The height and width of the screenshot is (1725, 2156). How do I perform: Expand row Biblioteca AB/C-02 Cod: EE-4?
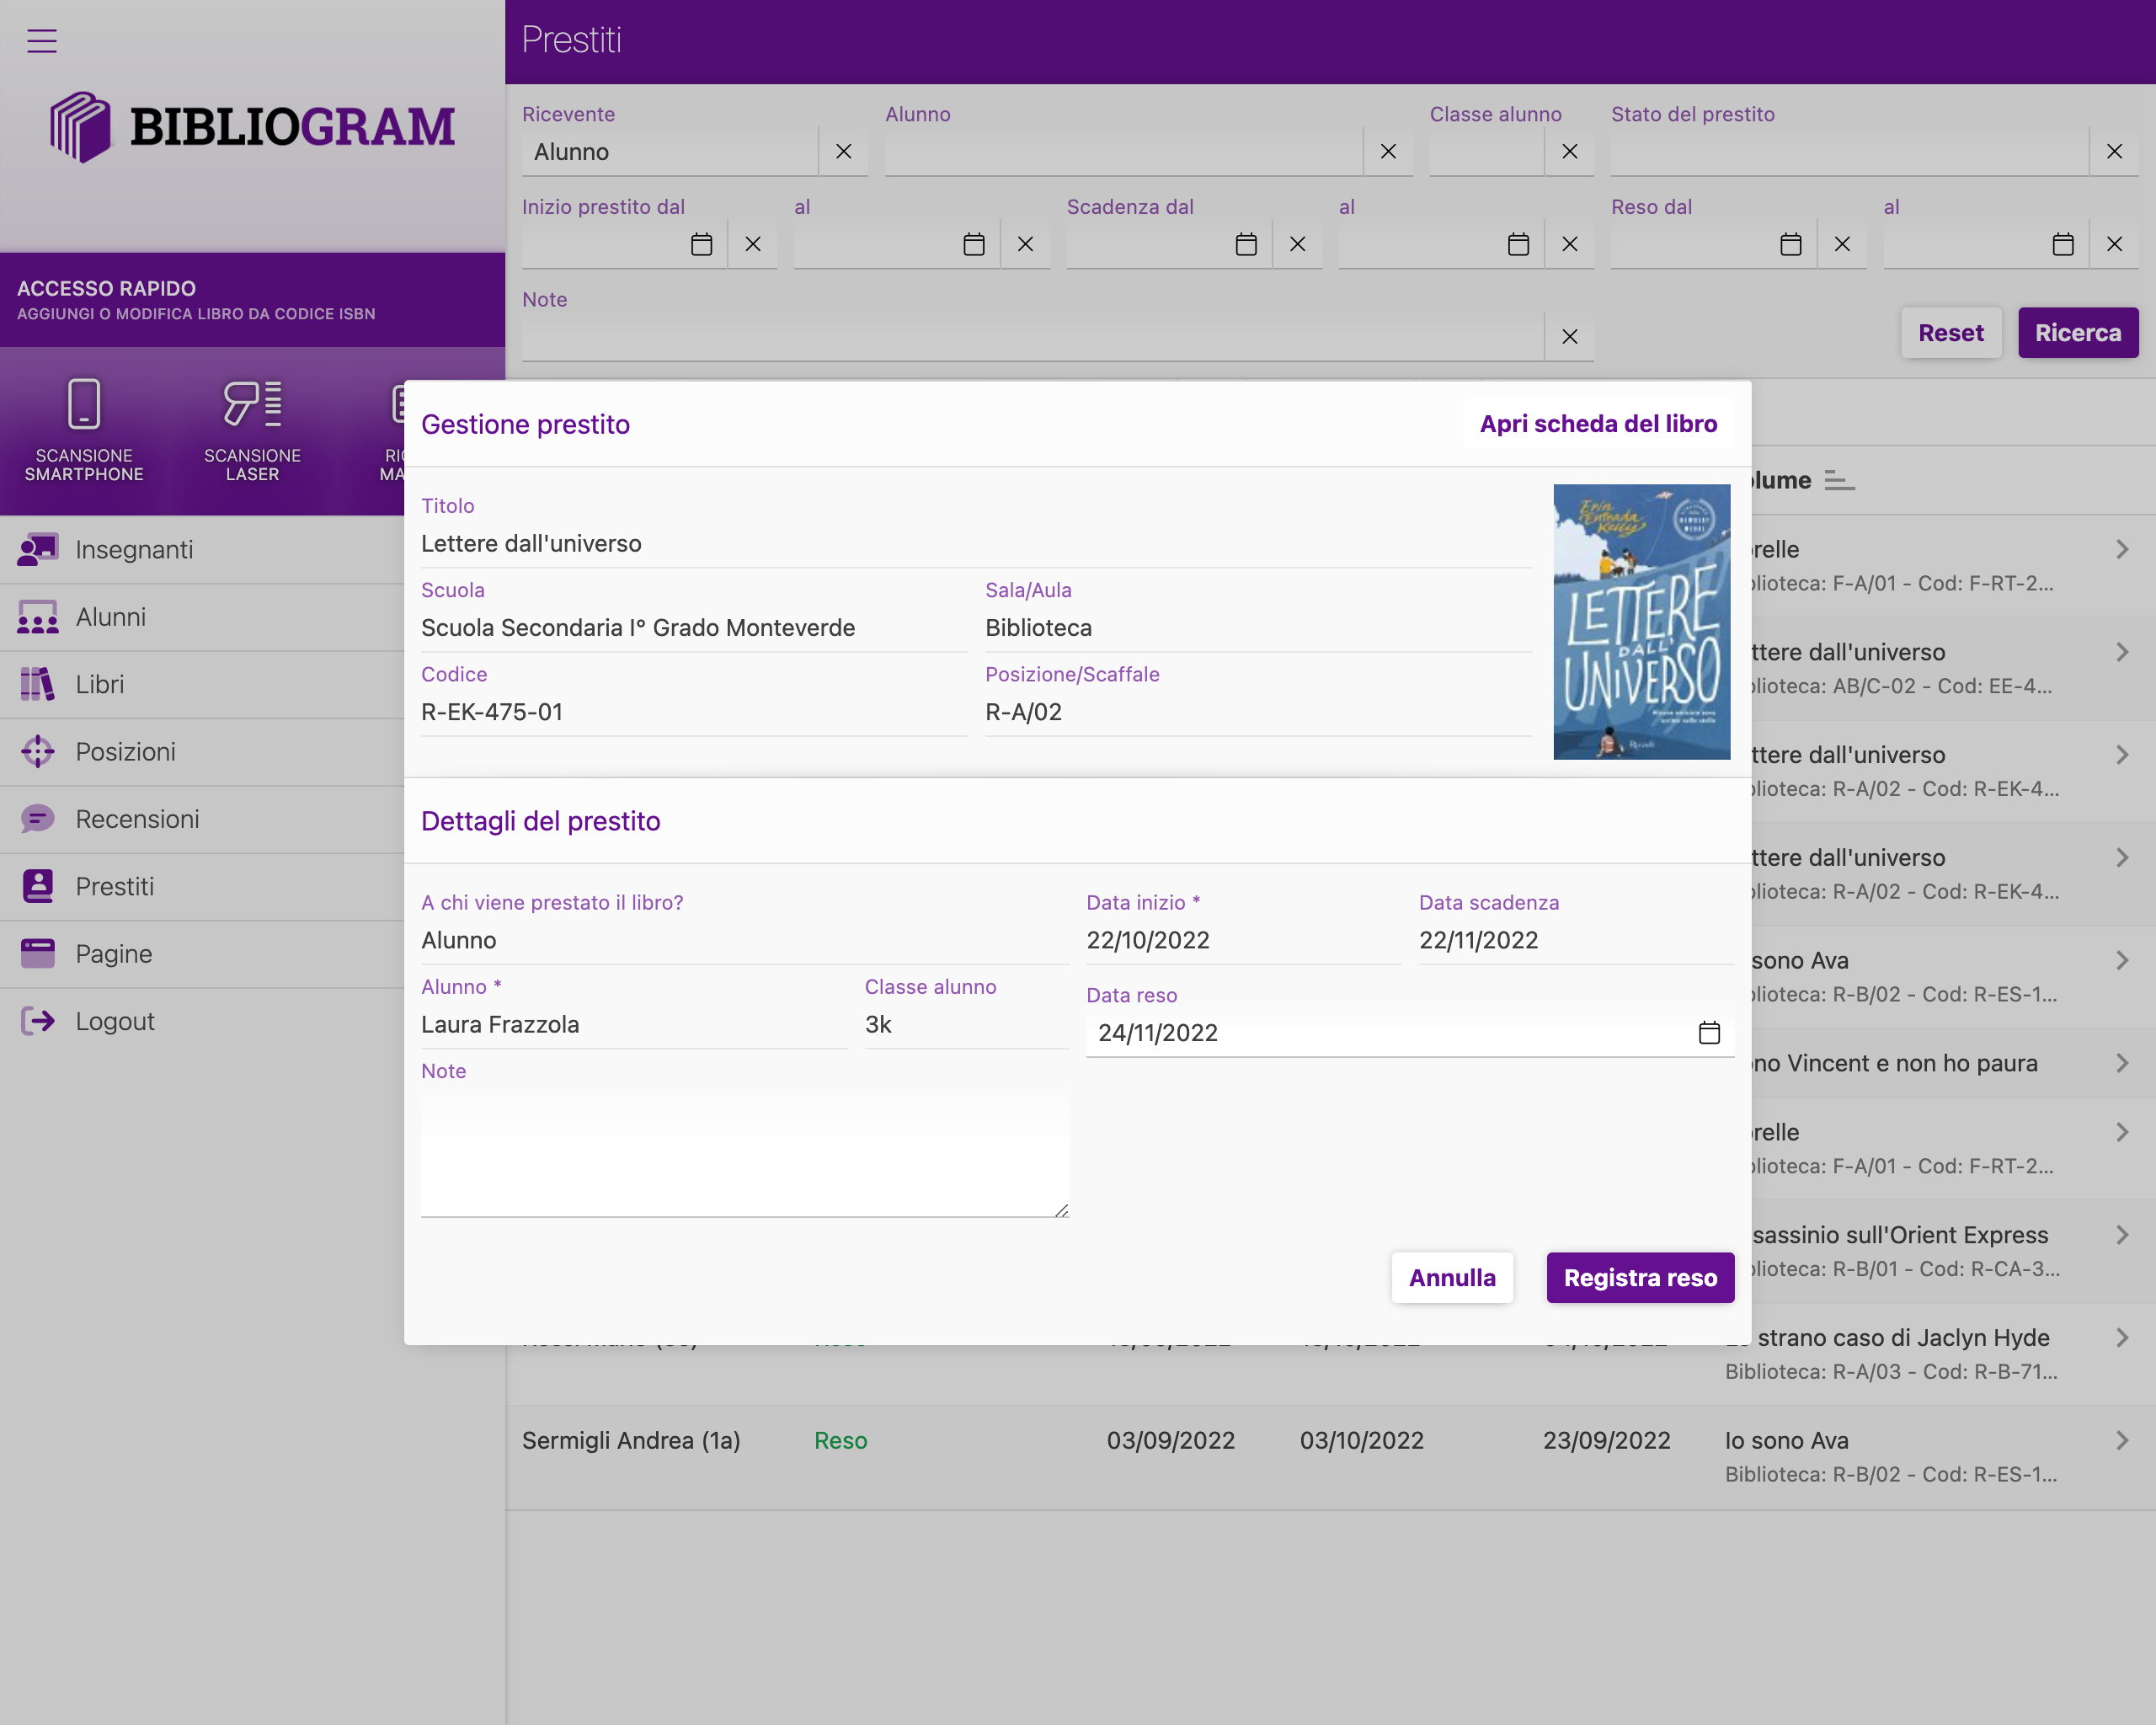[2122, 653]
